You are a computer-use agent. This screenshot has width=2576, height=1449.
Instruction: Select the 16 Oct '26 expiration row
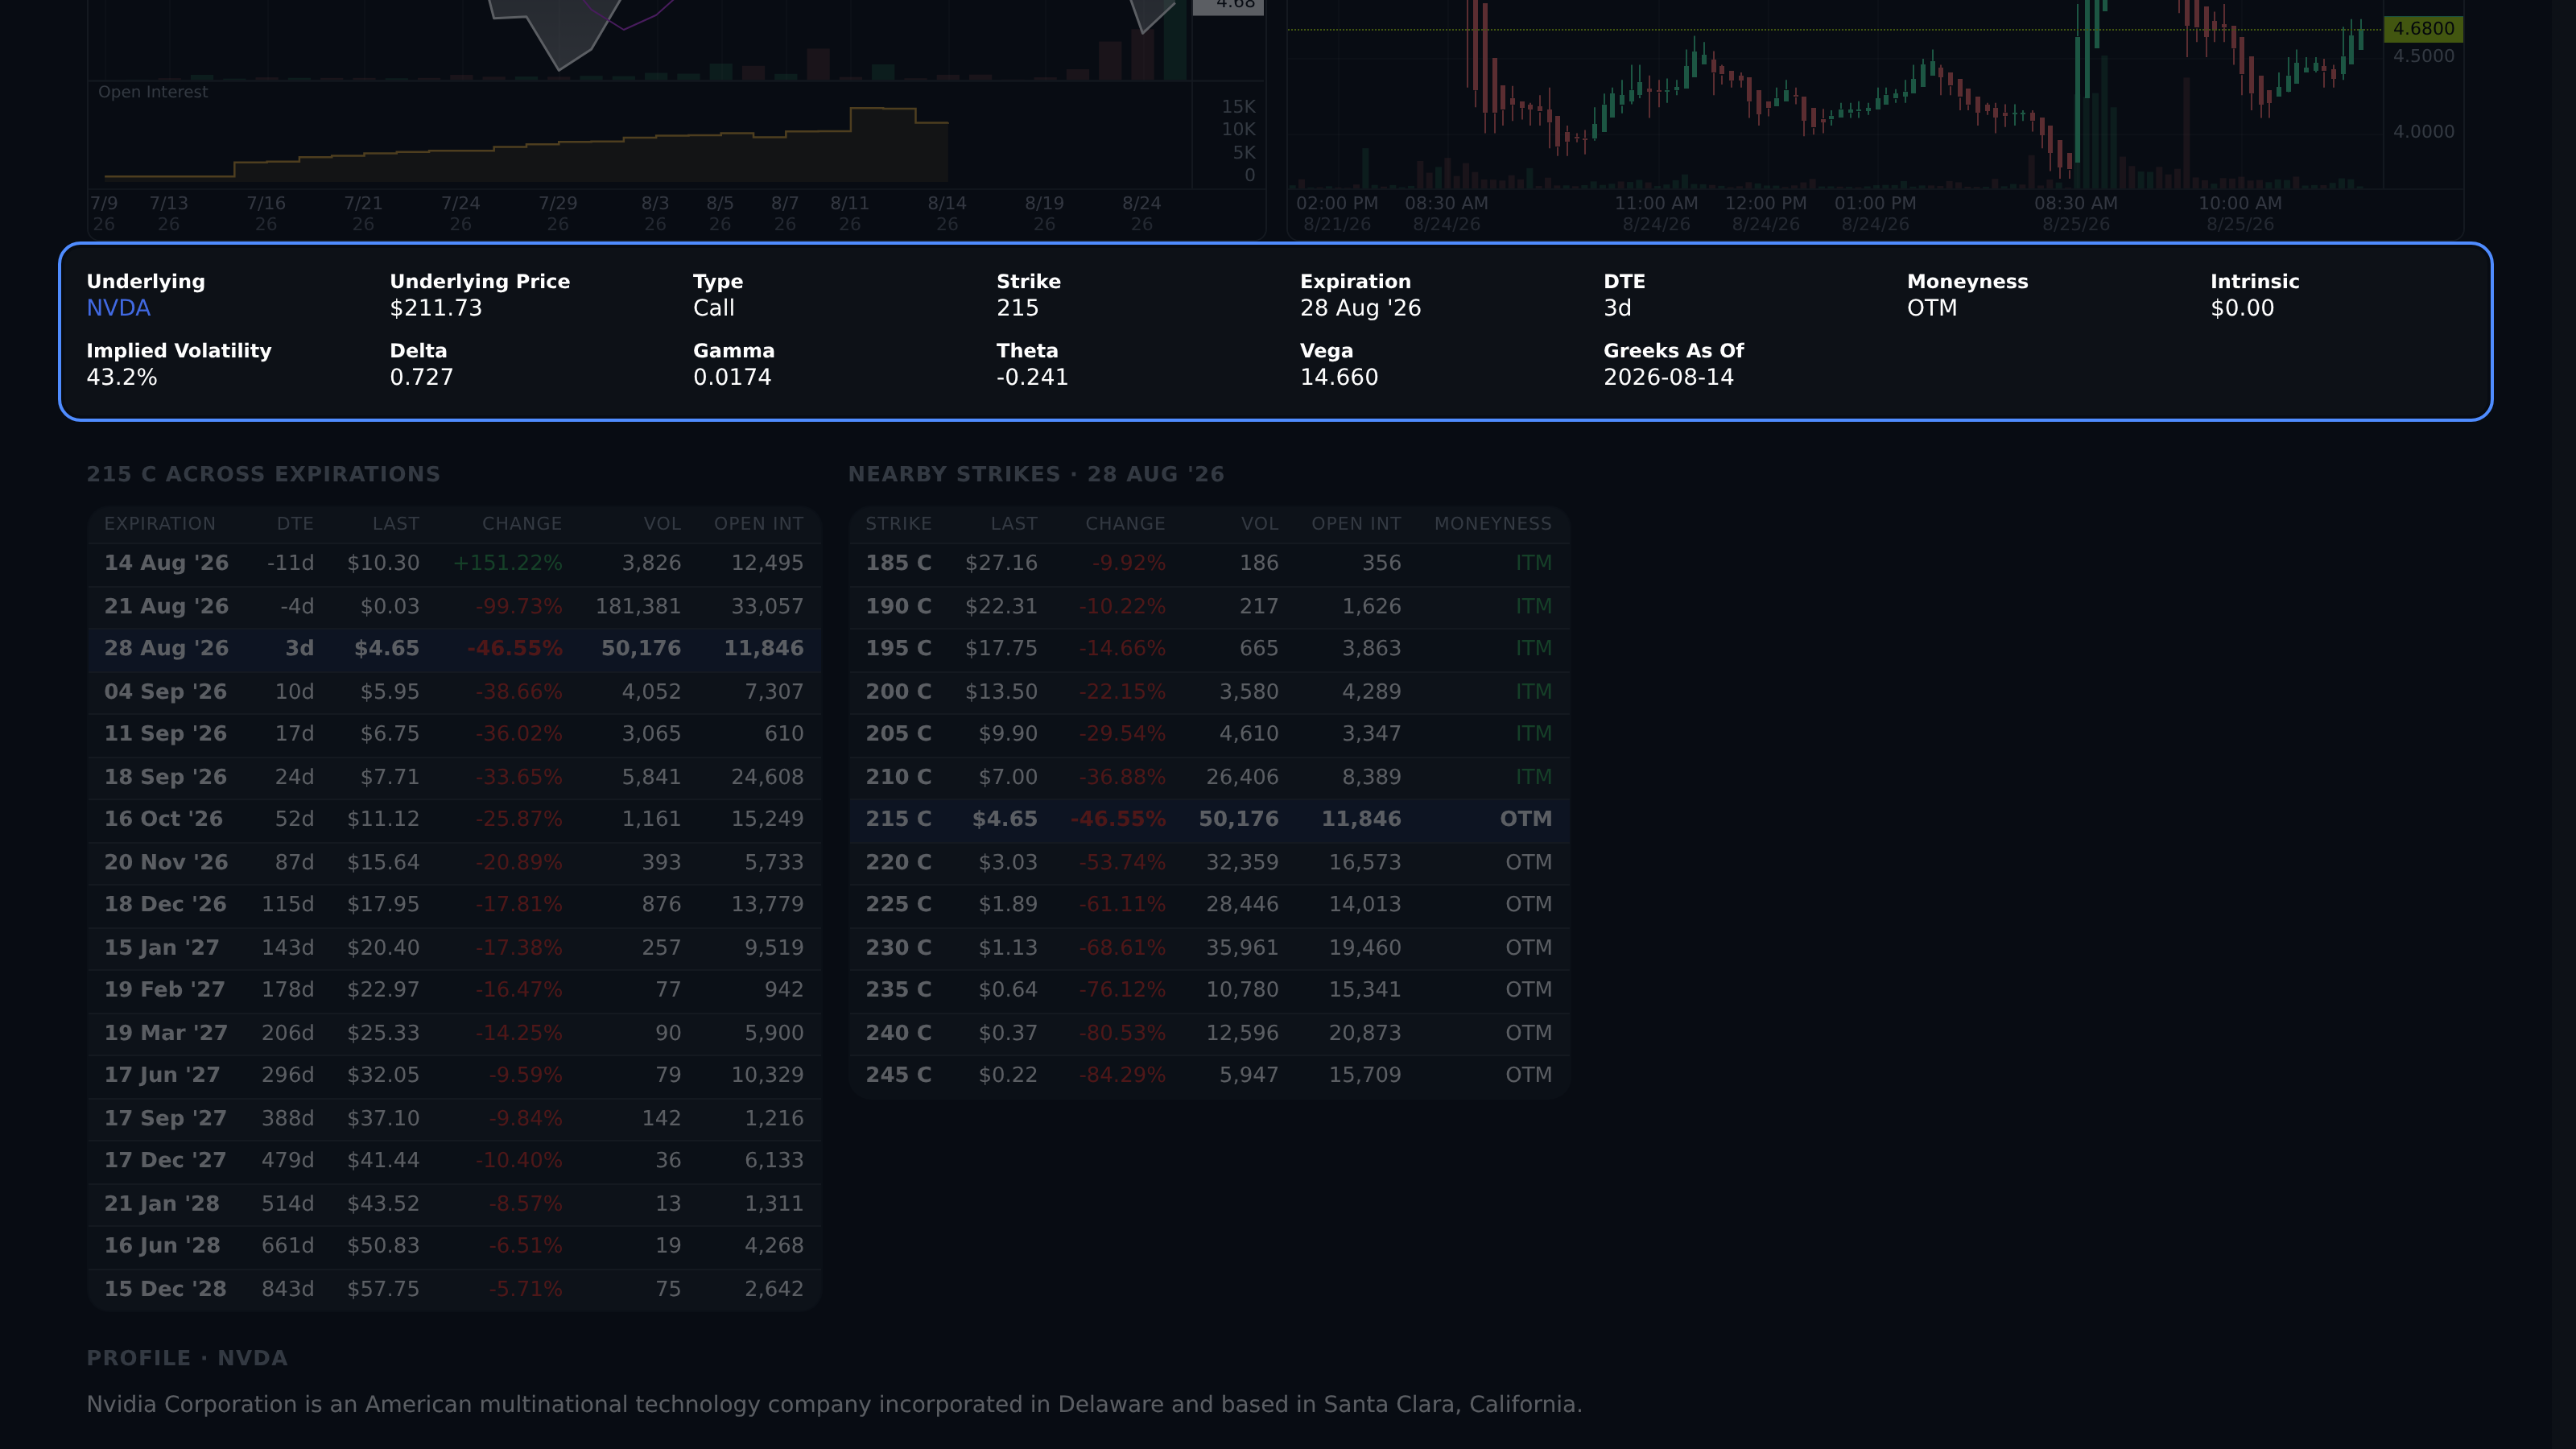click(454, 819)
